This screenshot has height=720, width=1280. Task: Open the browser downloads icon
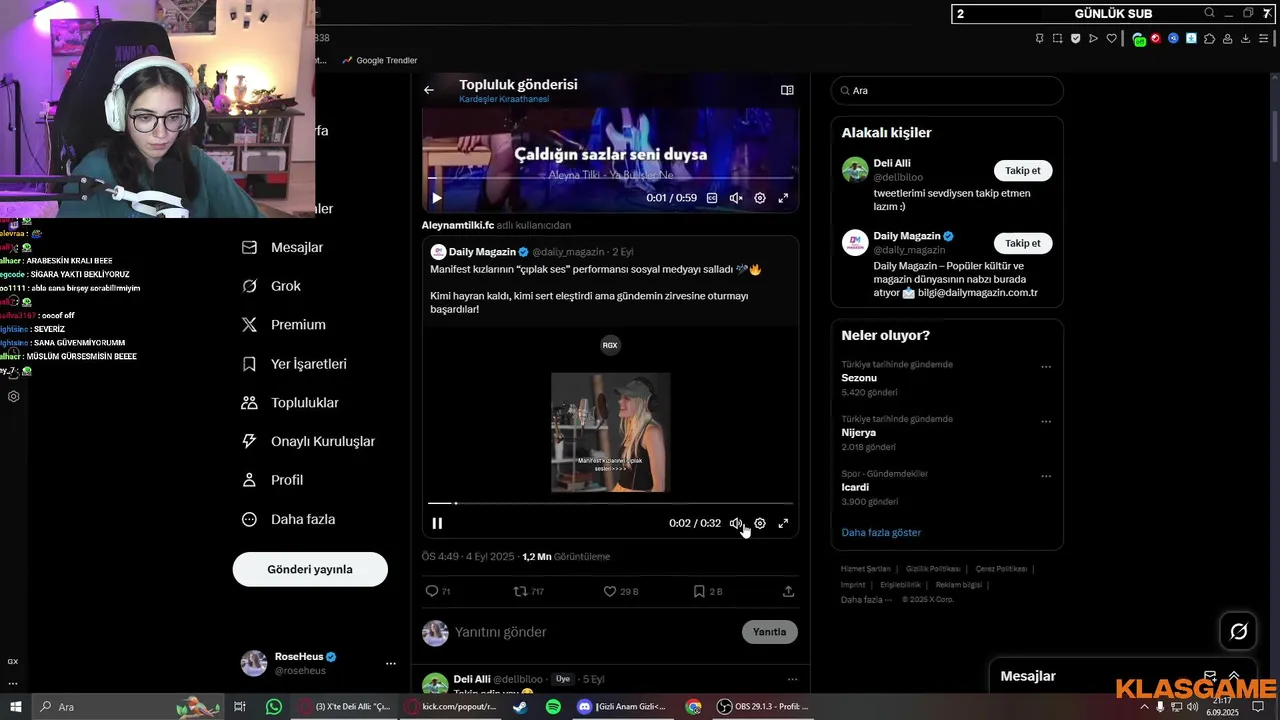(x=1245, y=38)
